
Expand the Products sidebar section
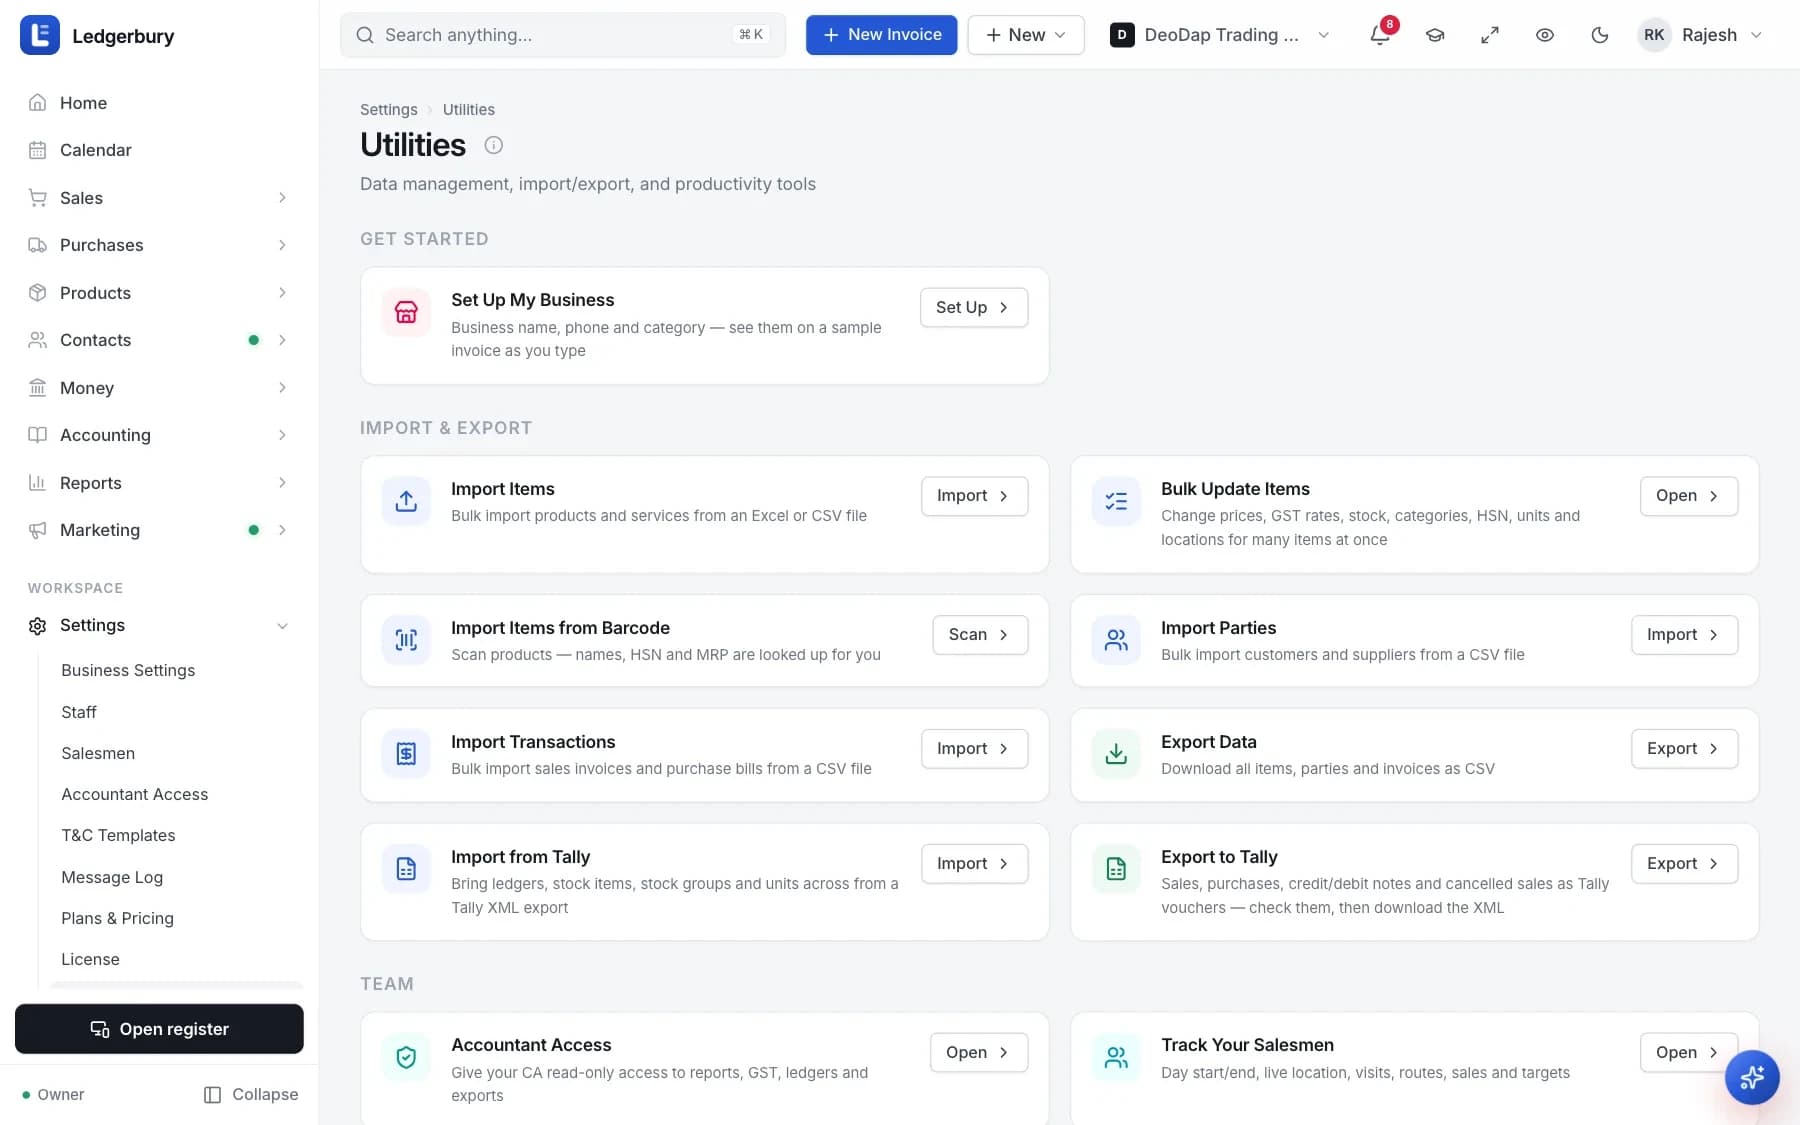click(x=159, y=293)
